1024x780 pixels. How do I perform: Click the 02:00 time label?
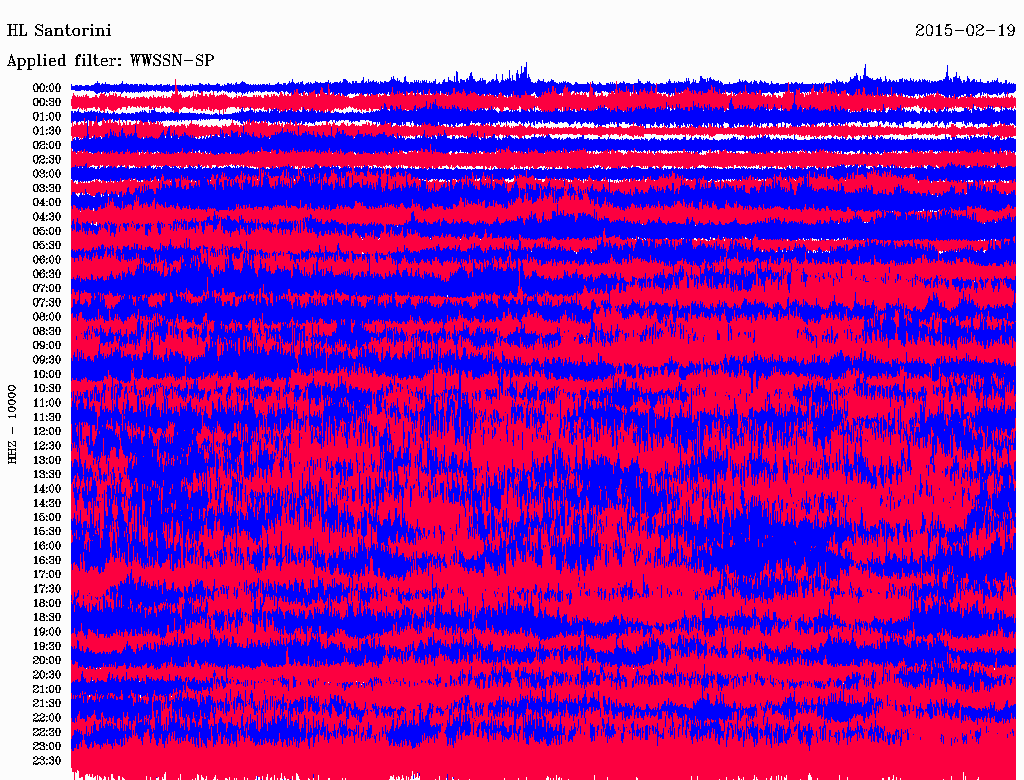coord(46,145)
